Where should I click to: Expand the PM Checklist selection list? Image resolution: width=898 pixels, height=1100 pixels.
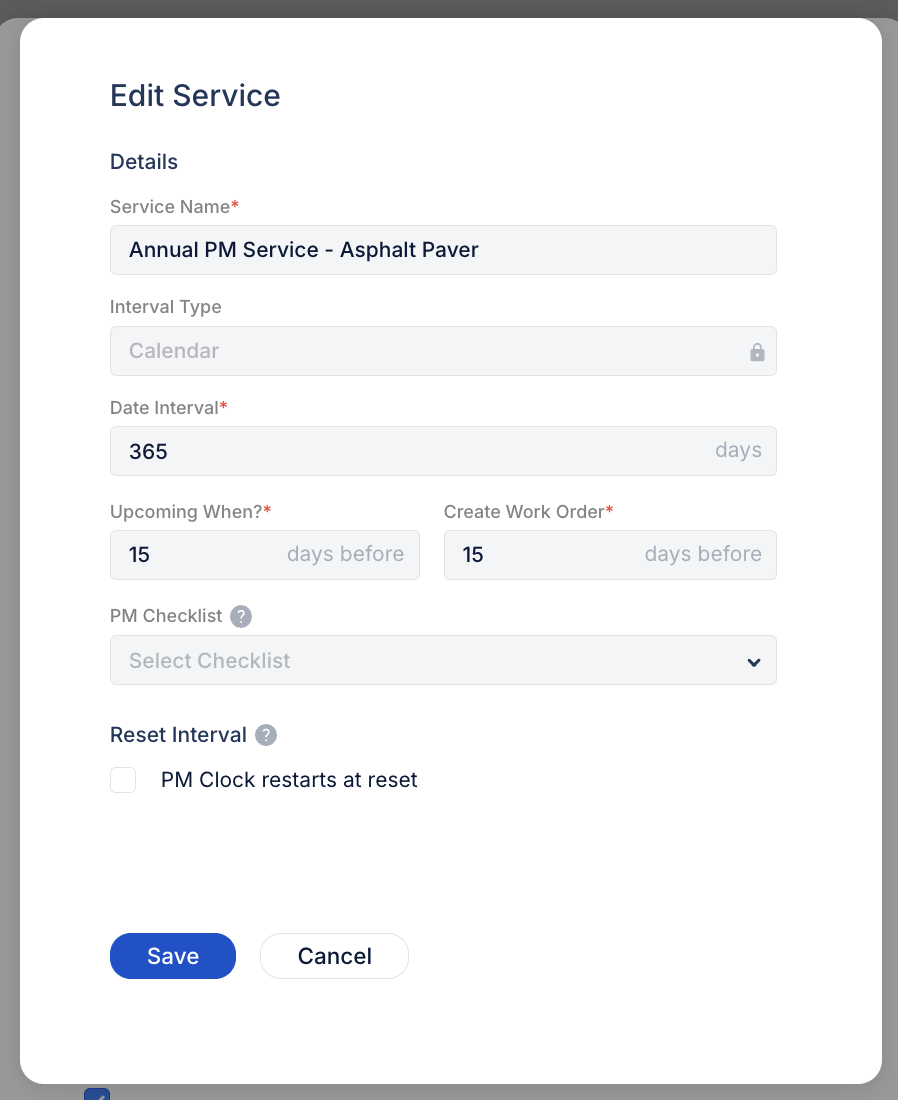[x=443, y=660]
